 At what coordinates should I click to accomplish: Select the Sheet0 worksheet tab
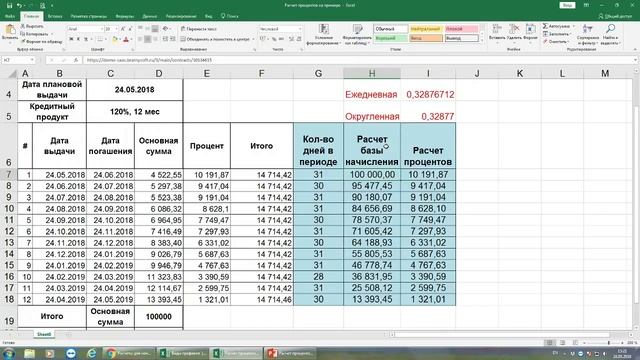tap(44, 334)
